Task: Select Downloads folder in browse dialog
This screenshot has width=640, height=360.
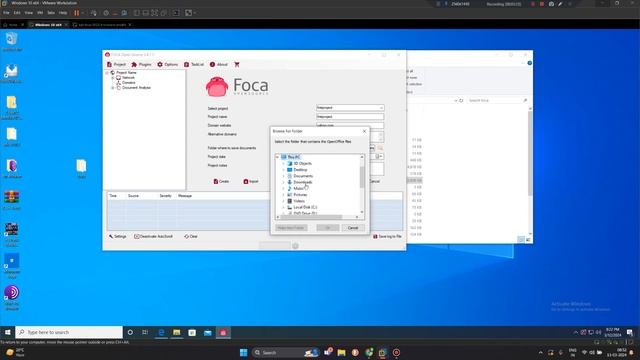Action: click(x=302, y=182)
